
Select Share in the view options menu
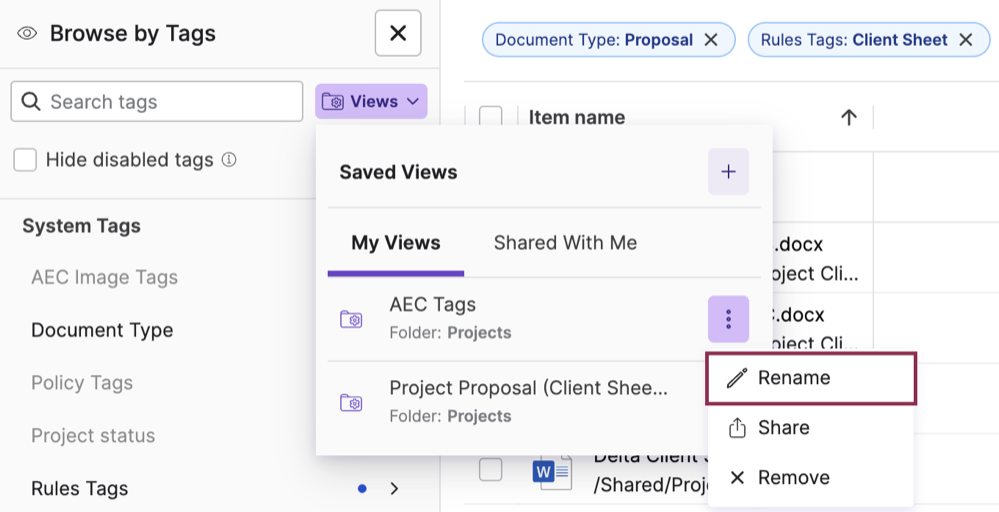point(783,428)
